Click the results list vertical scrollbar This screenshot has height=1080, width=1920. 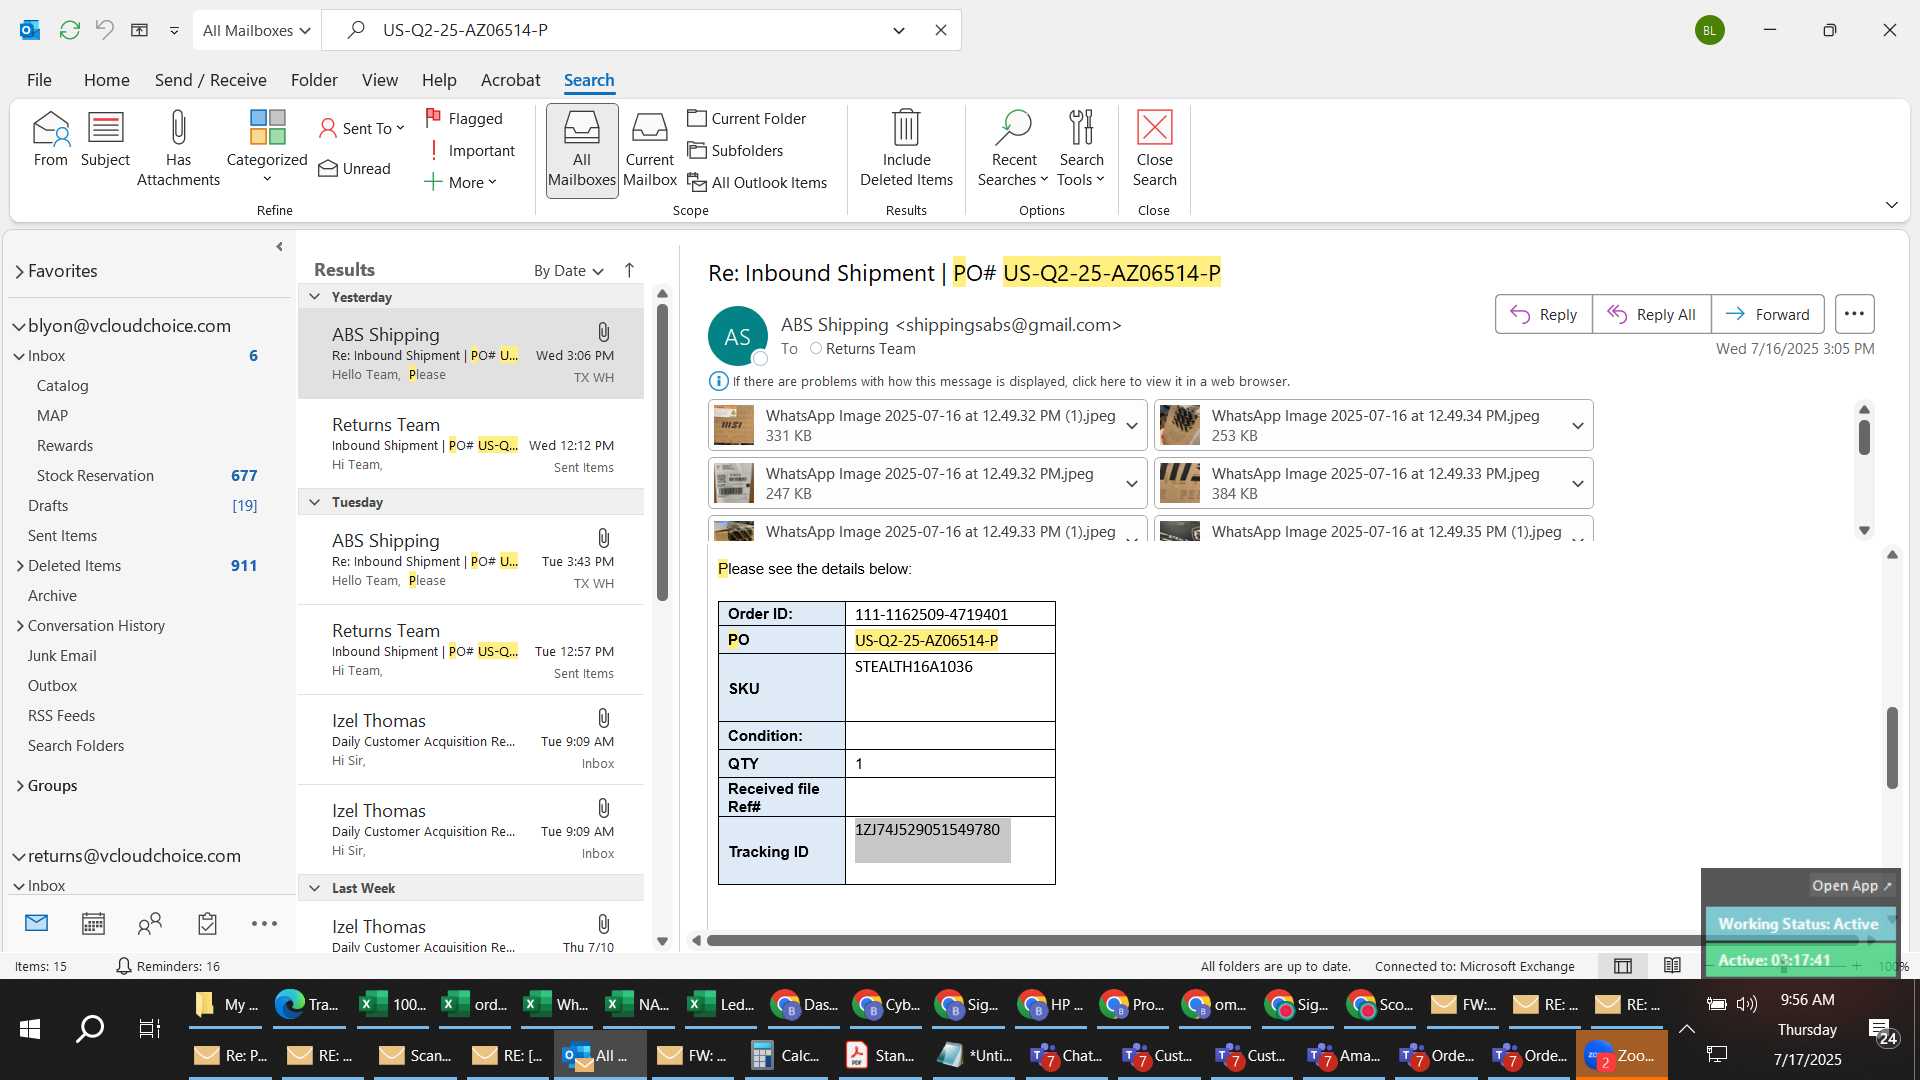click(662, 452)
